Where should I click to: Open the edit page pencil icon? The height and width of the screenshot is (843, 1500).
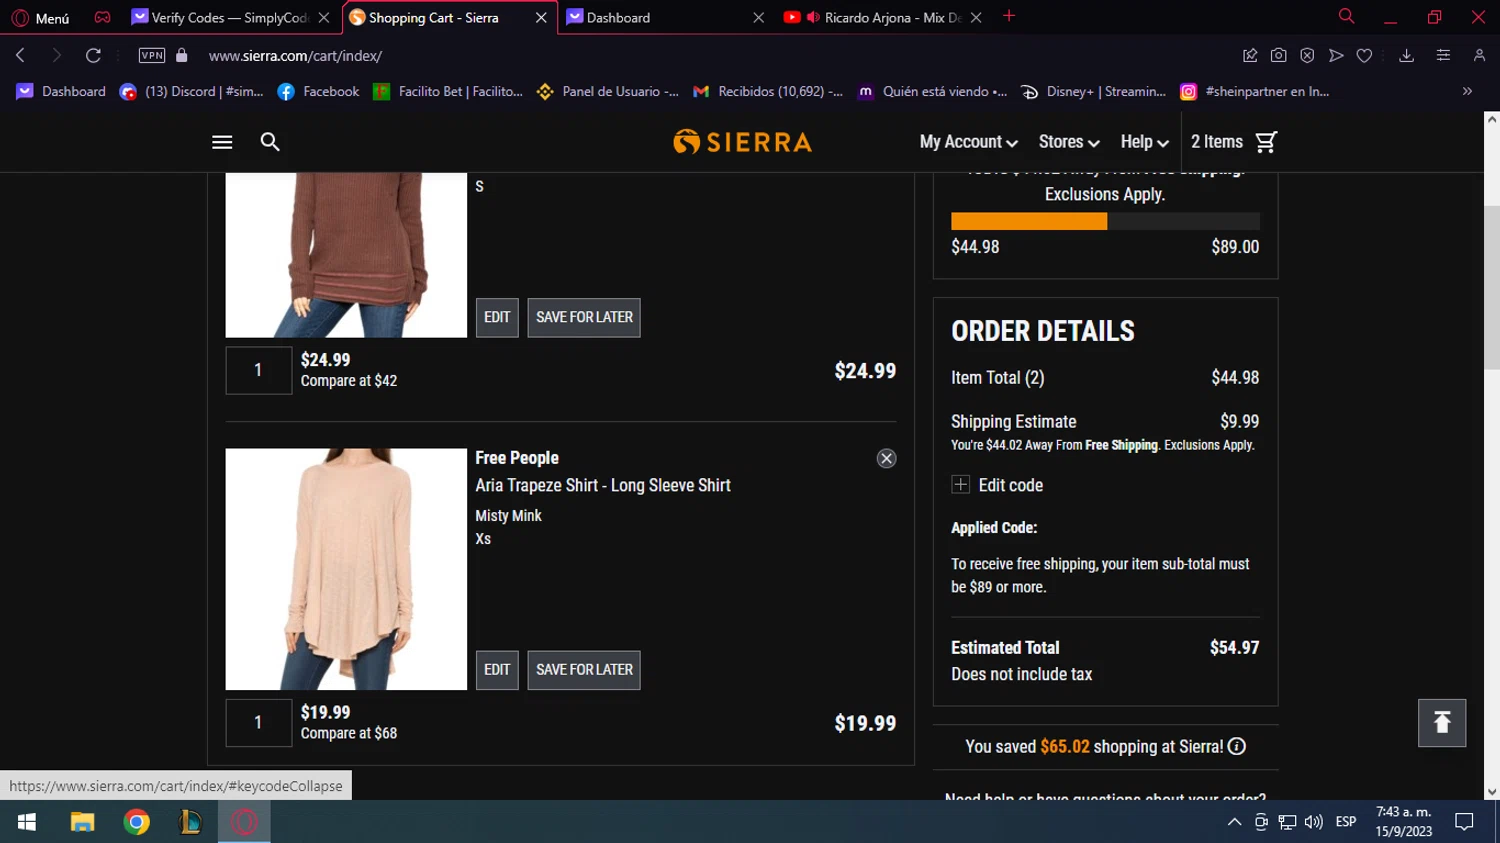coord(1250,56)
